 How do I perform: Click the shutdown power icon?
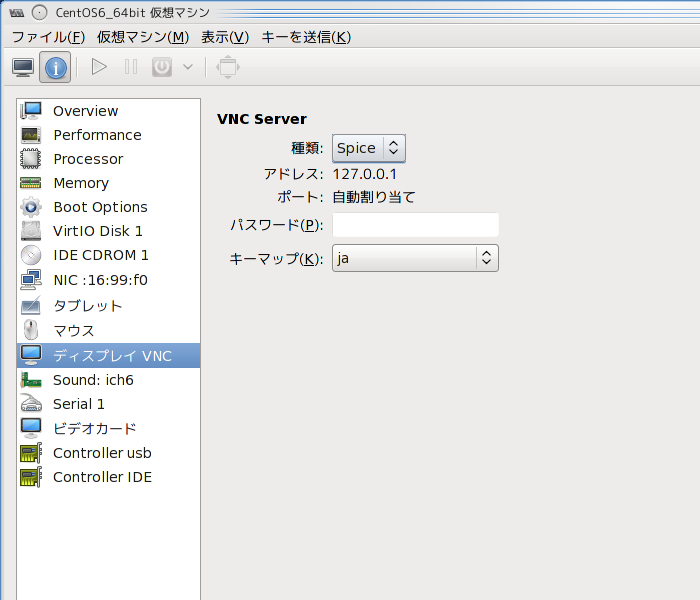[162, 67]
